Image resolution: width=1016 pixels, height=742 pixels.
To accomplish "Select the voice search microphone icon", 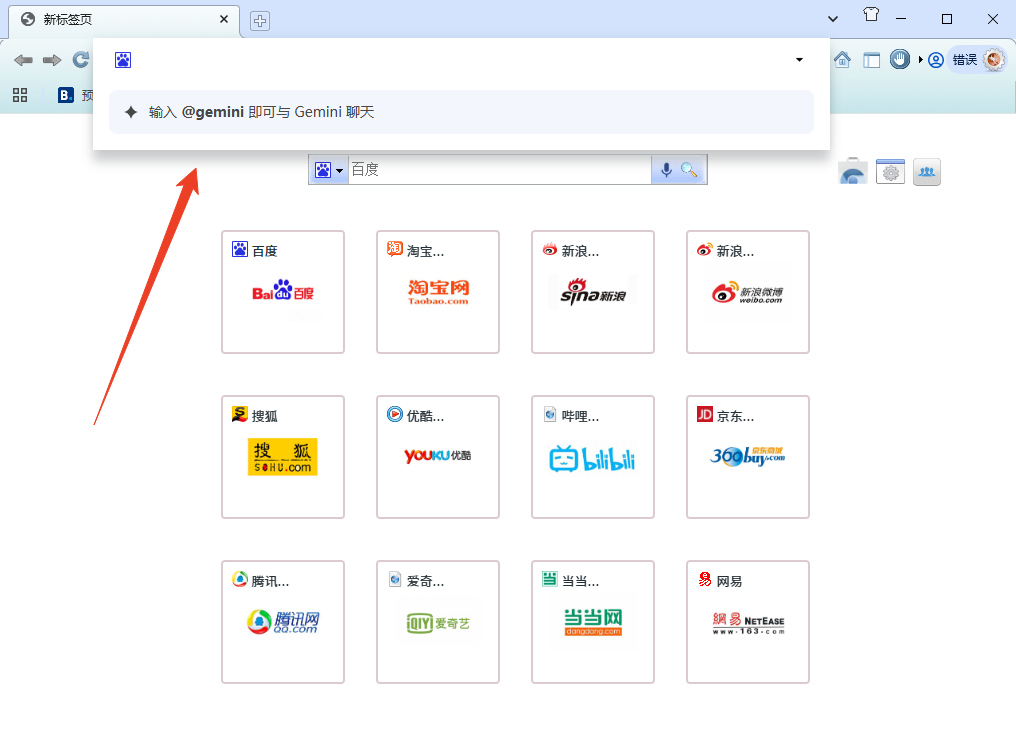I will 667,169.
